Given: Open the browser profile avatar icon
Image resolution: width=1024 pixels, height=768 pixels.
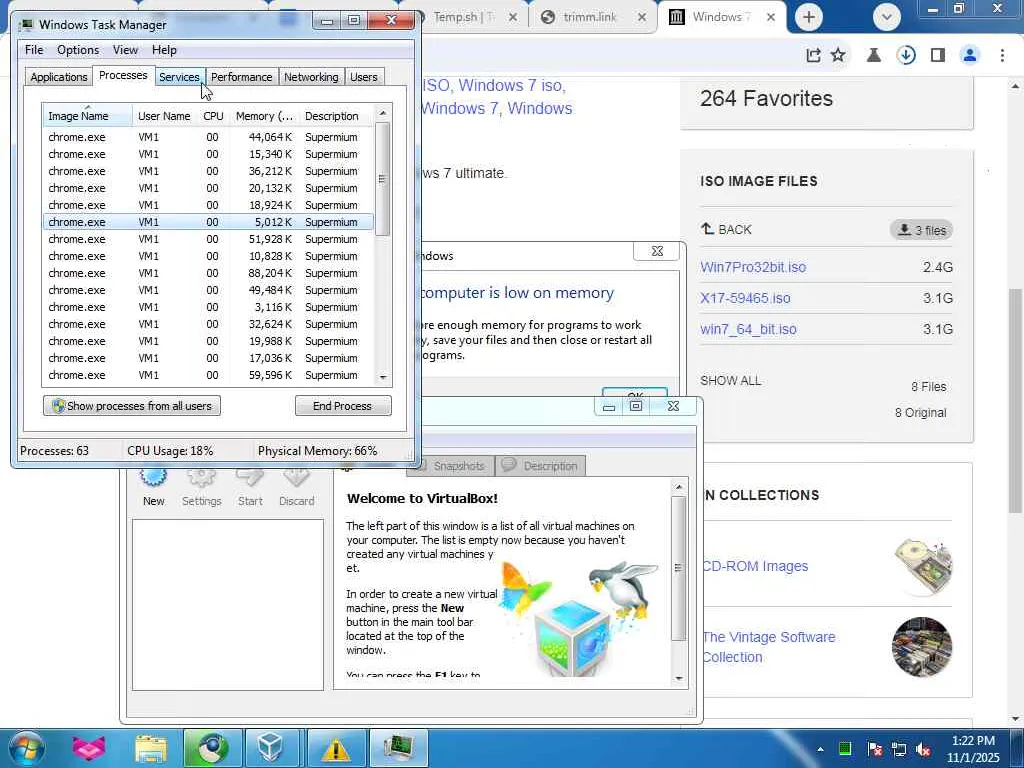Looking at the screenshot, I should click(970, 56).
